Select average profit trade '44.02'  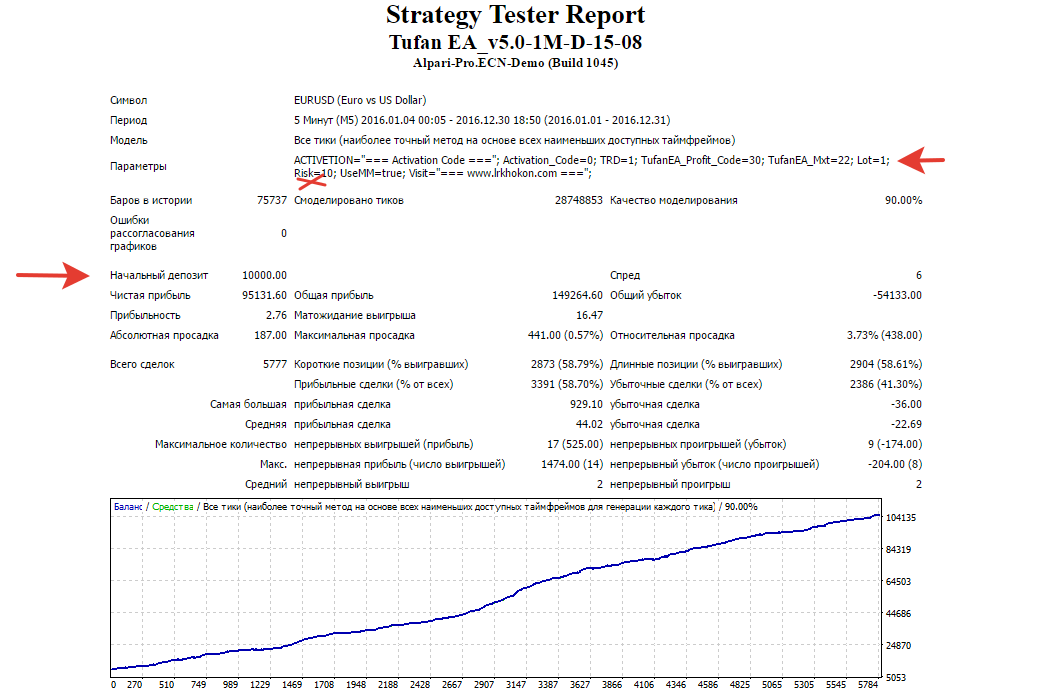[x=589, y=425]
